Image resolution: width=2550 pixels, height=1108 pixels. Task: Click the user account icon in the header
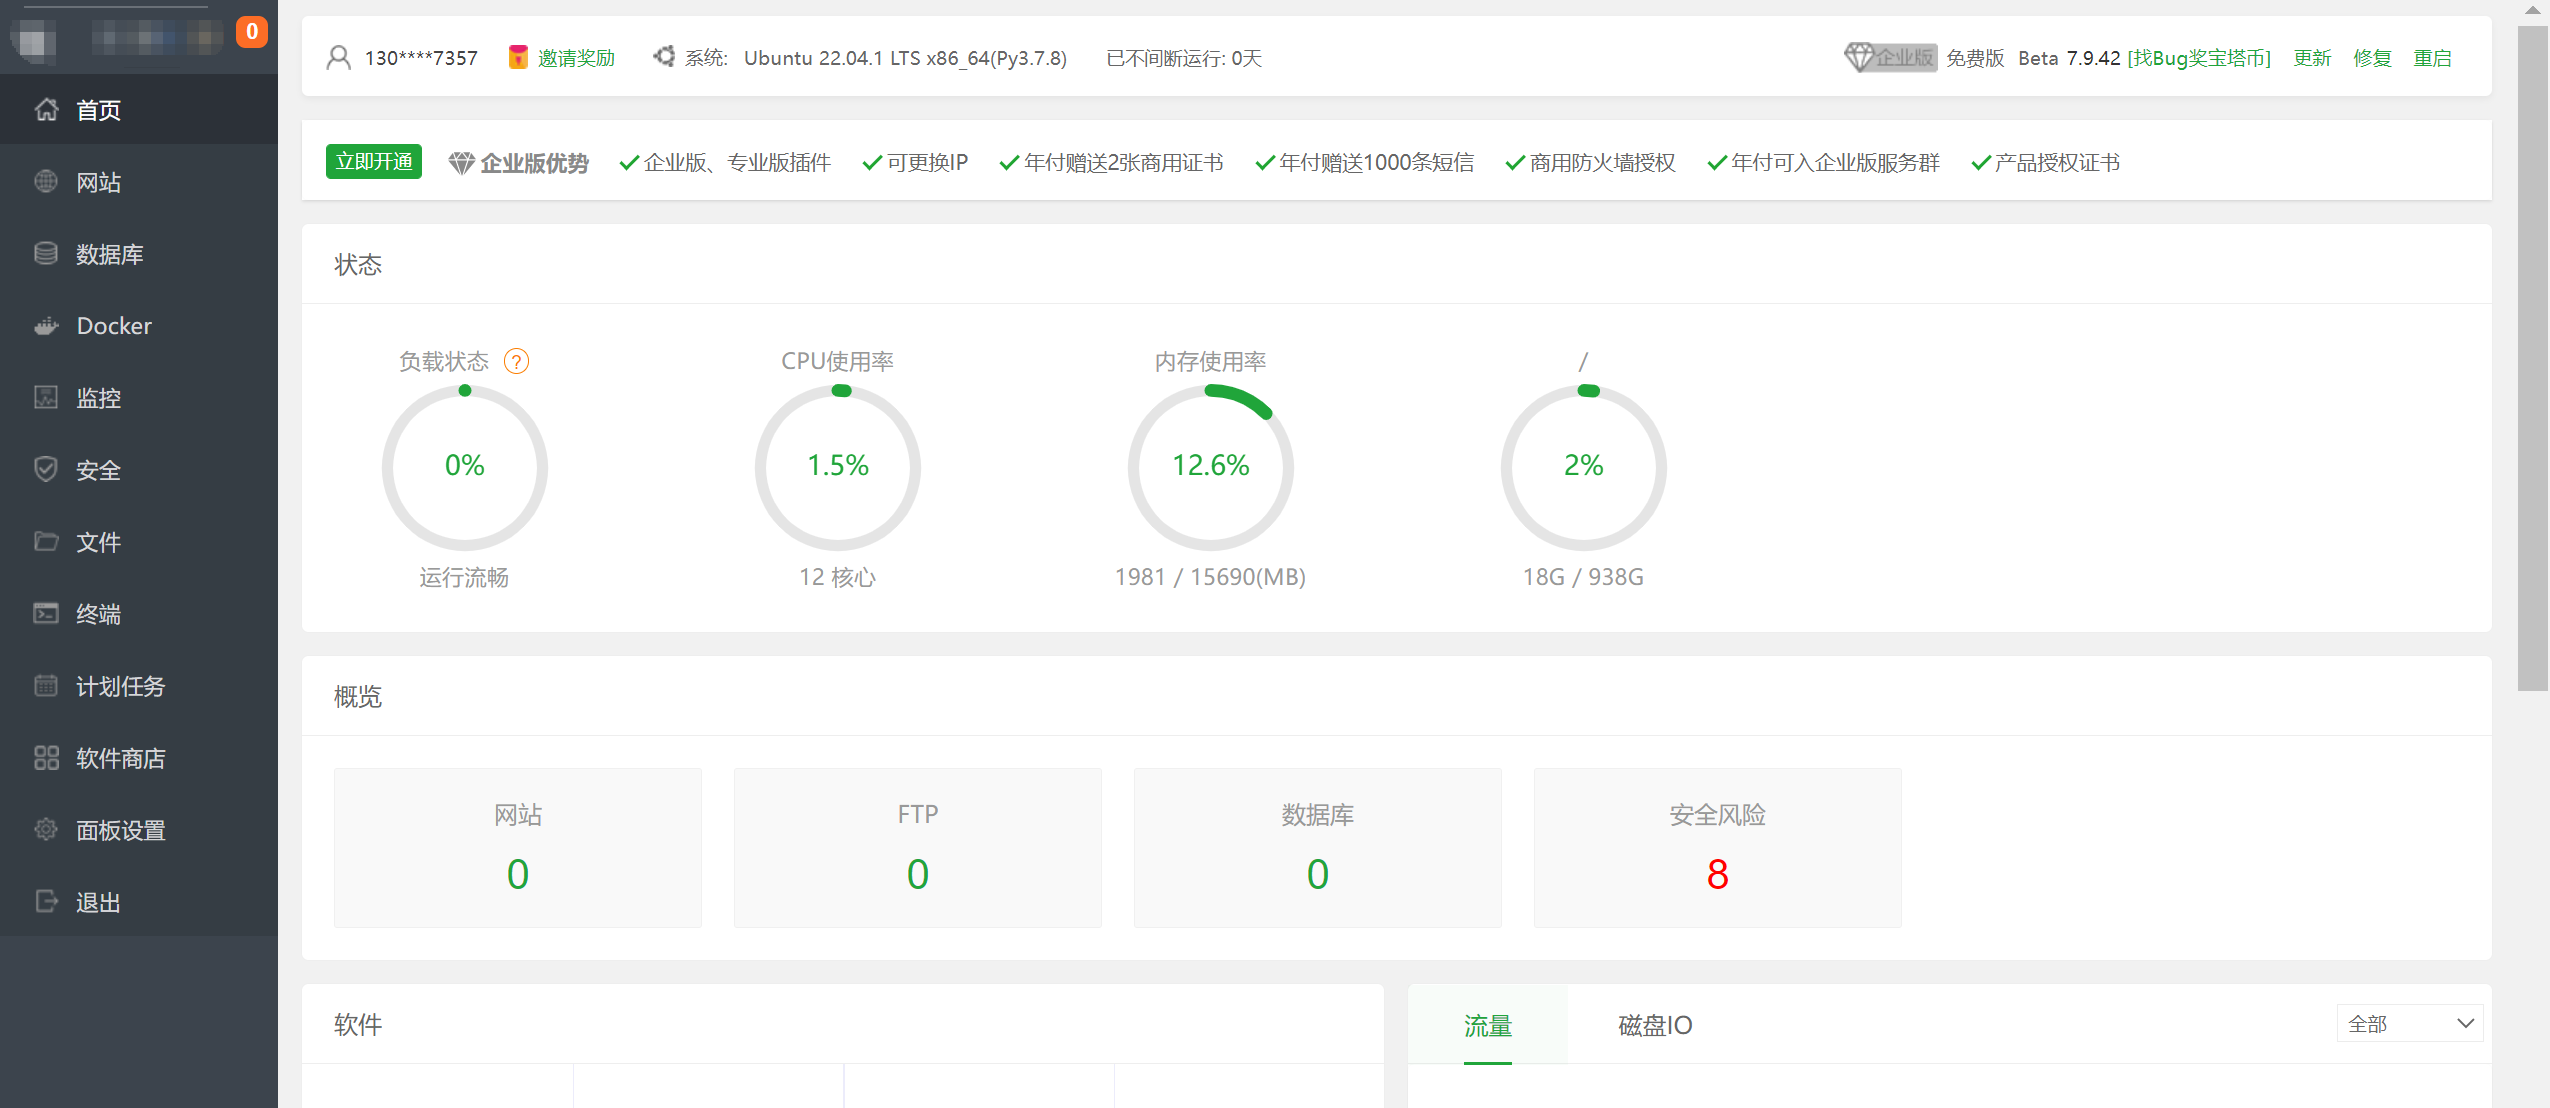click(x=339, y=58)
